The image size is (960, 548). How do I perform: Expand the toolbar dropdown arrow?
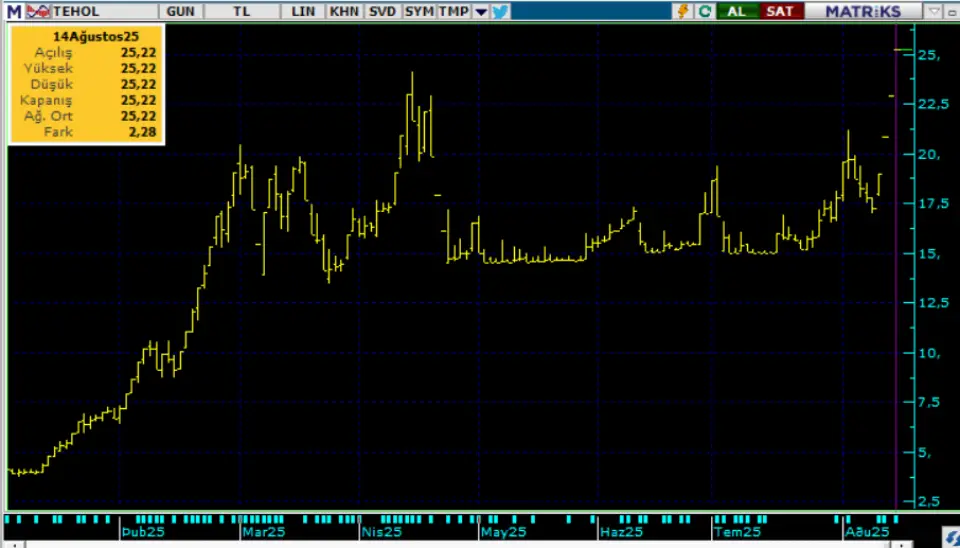pos(481,12)
